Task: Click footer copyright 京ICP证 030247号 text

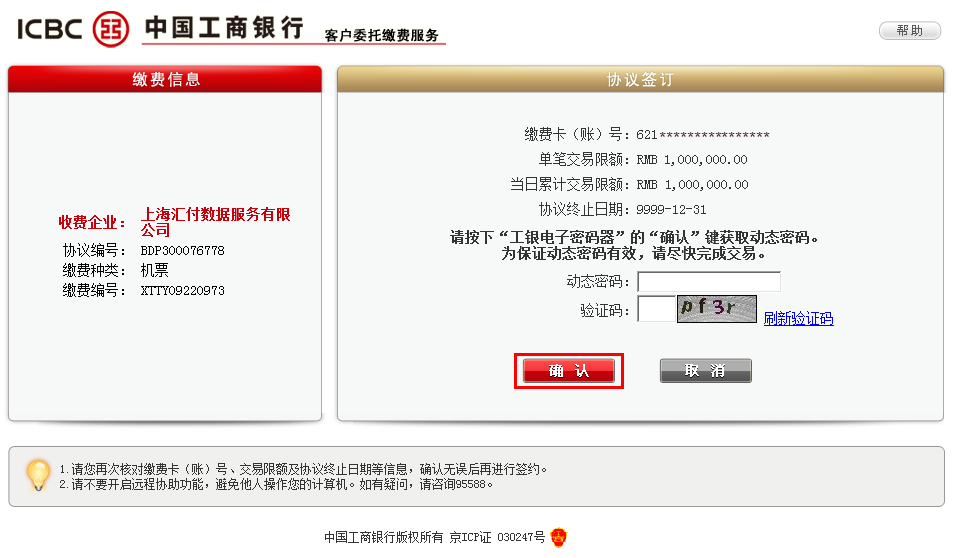Action: (497, 537)
